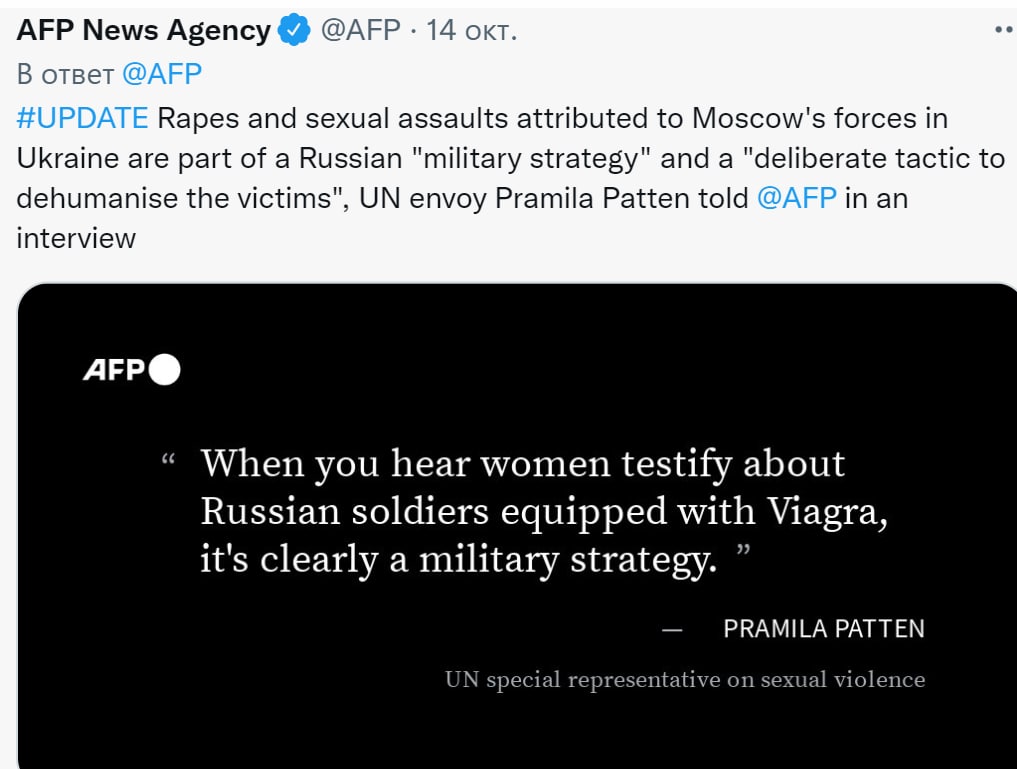Click the @AFP handle in tweet header
The image size is (1017, 769).
(x=361, y=31)
